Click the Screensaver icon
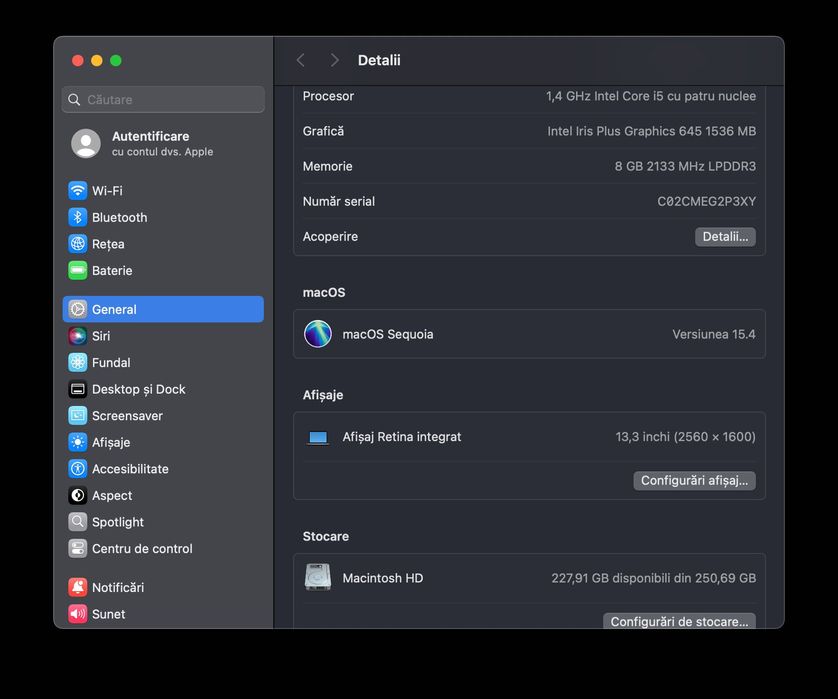This screenshot has width=838, height=699. pyautogui.click(x=77, y=416)
